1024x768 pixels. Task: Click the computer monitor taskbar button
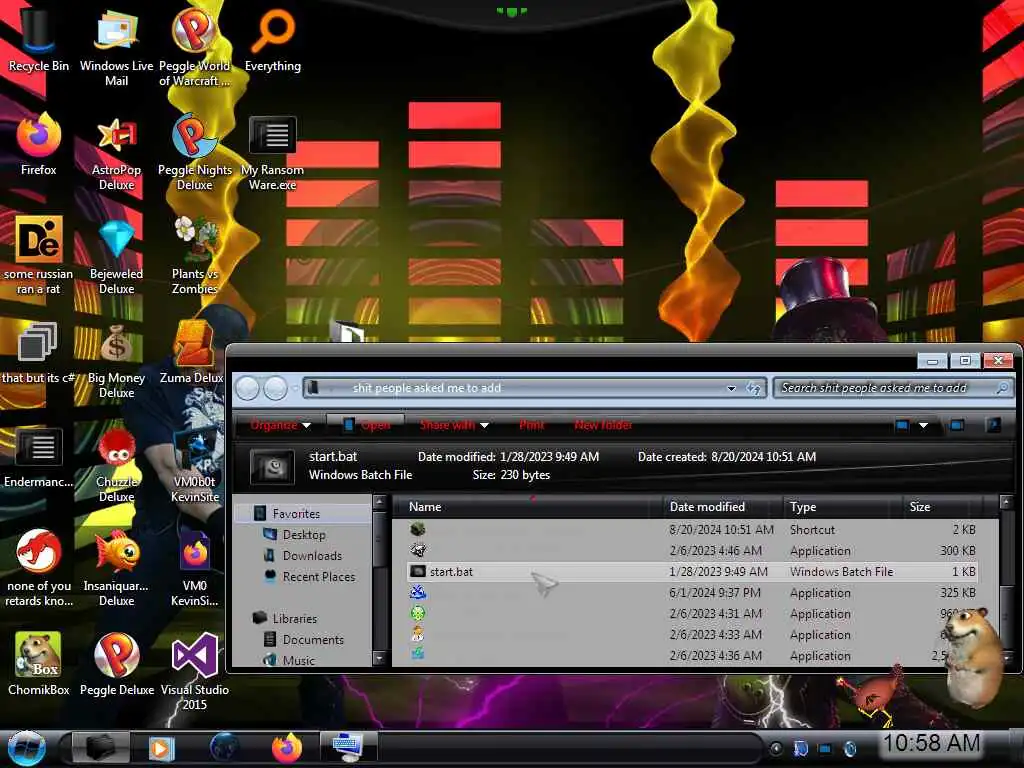point(348,748)
